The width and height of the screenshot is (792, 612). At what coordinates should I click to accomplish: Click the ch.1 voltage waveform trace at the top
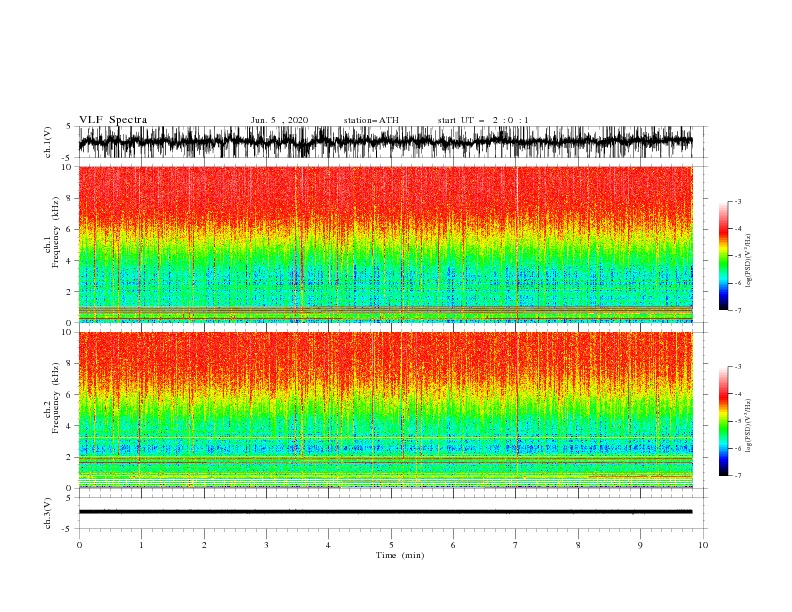[385, 142]
